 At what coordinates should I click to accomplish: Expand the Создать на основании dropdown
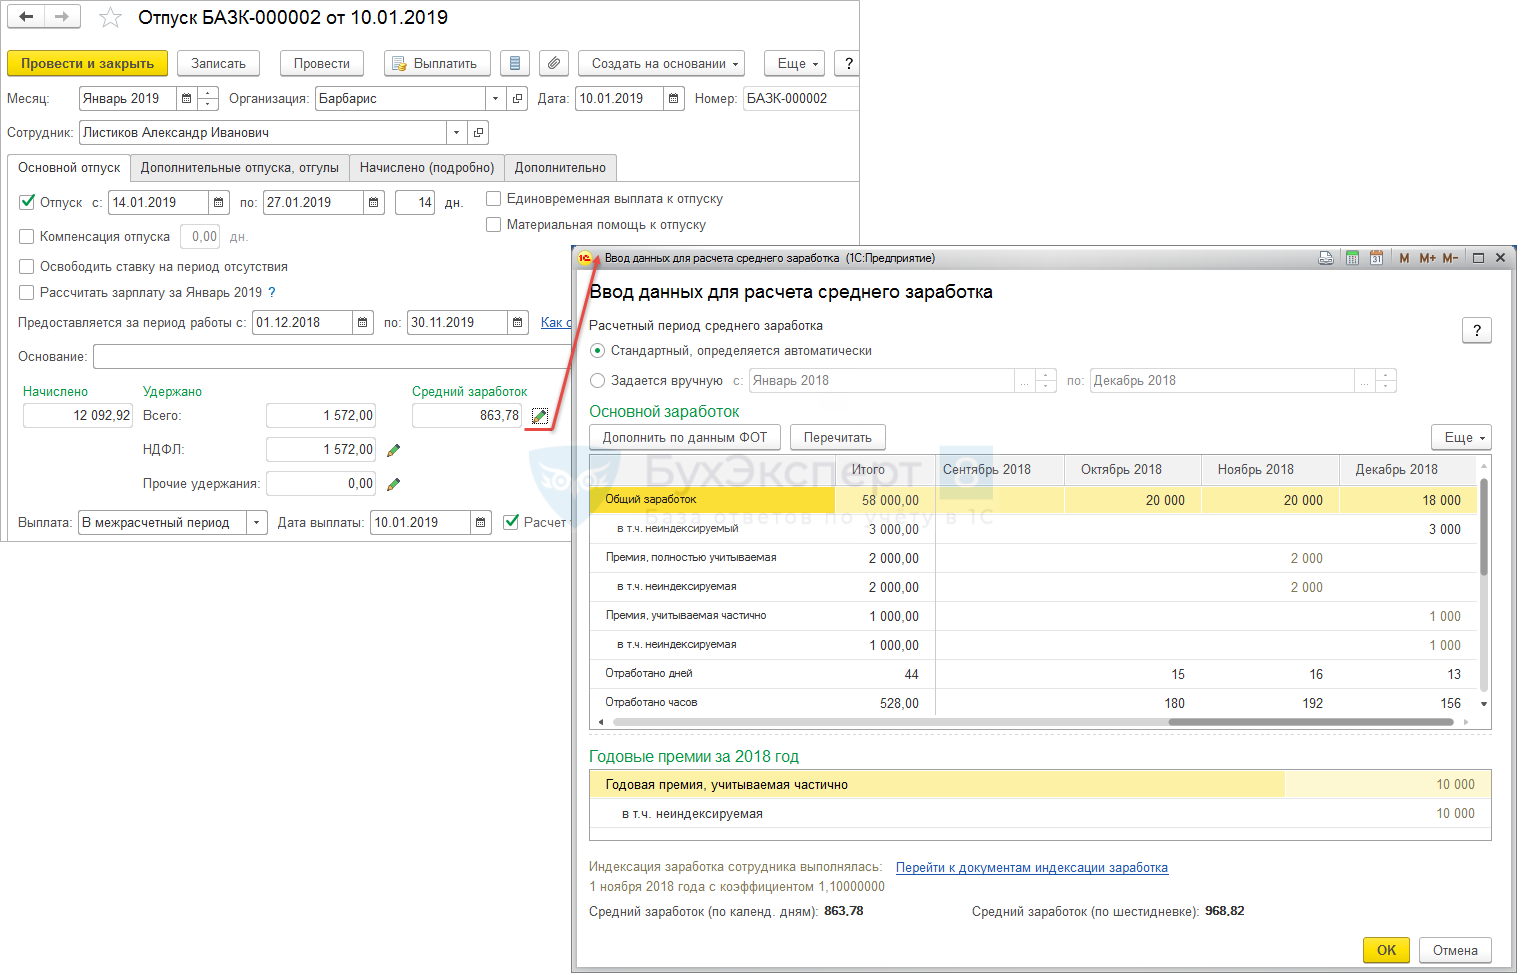661,63
